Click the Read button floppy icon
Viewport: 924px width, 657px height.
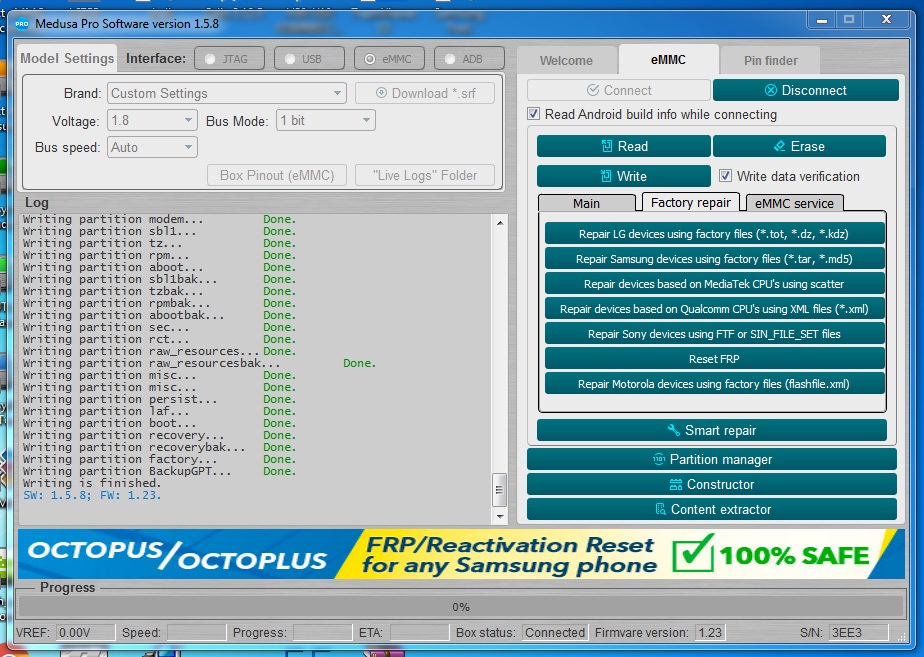606,146
